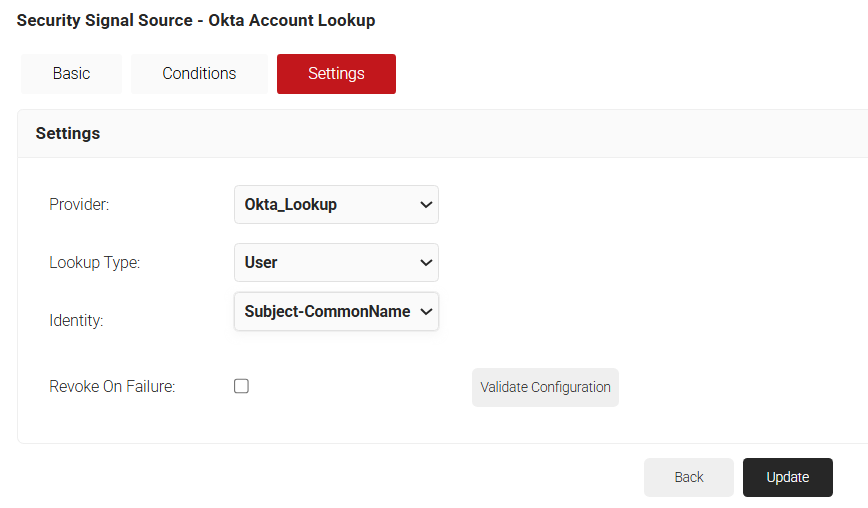Click the 'Provider:' field label
The image size is (868, 508).
pos(79,205)
